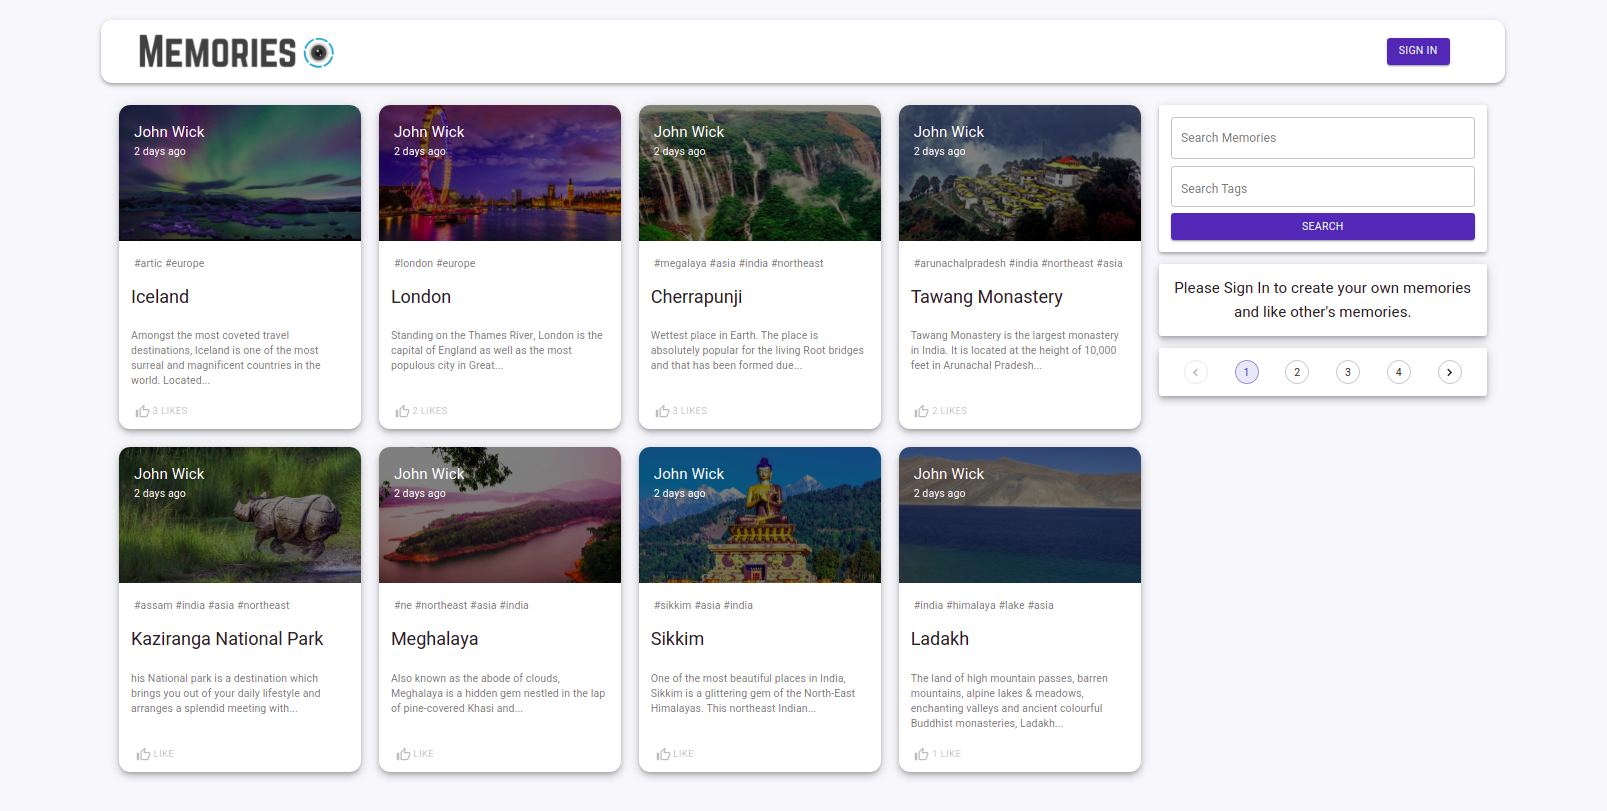
Task: Click thumbs-up on Cherrapunji card
Action: click(x=681, y=411)
